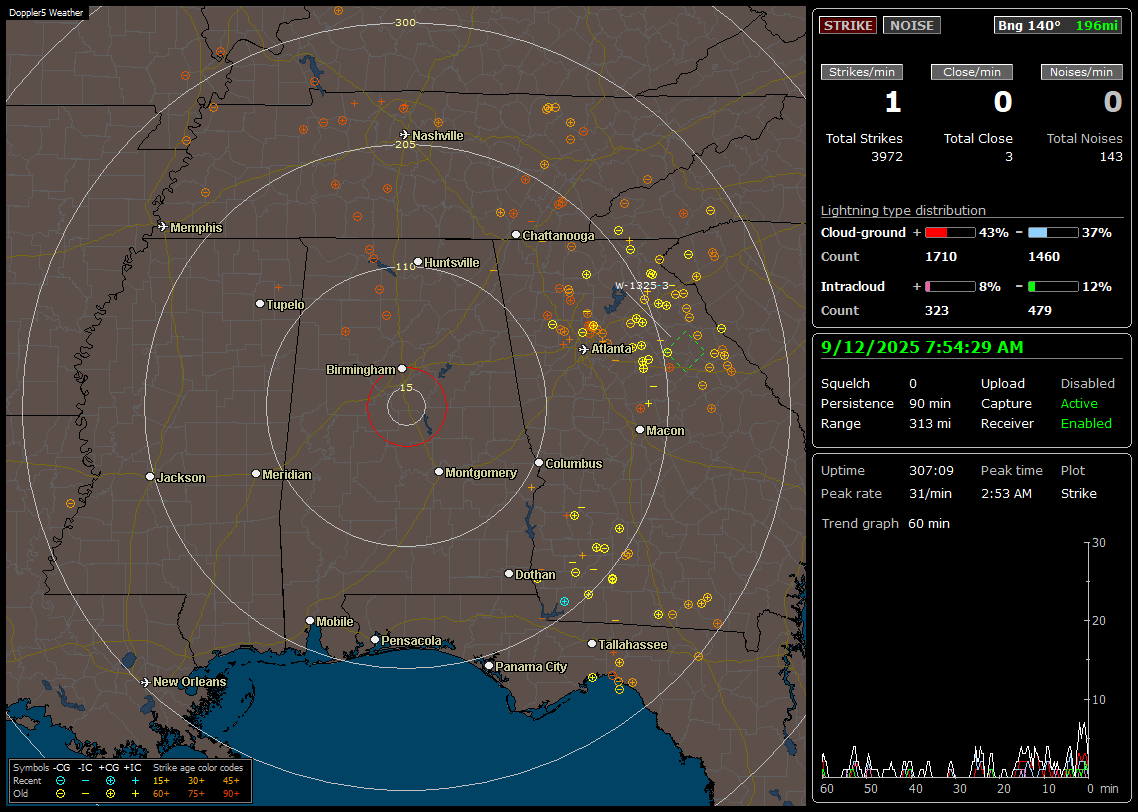This screenshot has height=812, width=1138.
Task: Click the Old +CG yellow legend symbol
Action: pos(110,794)
